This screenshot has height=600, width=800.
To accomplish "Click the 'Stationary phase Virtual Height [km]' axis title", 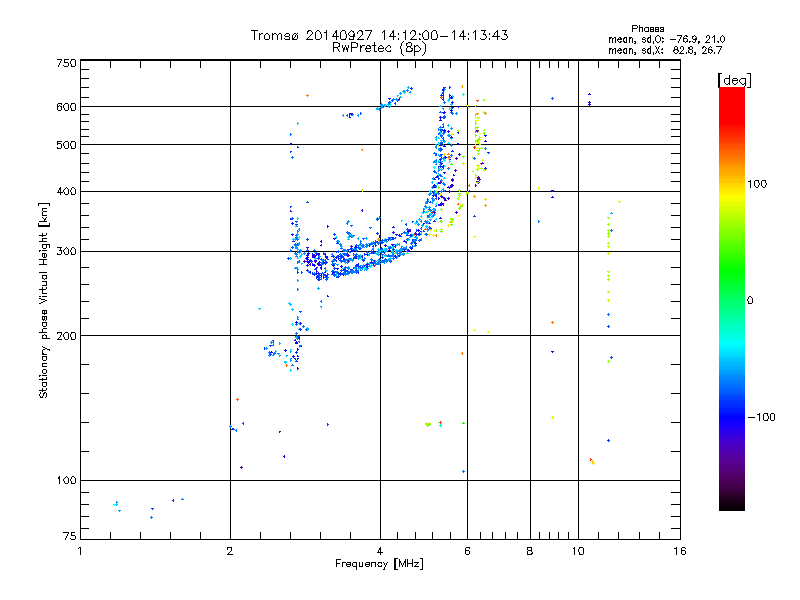I will pos(44,300).
